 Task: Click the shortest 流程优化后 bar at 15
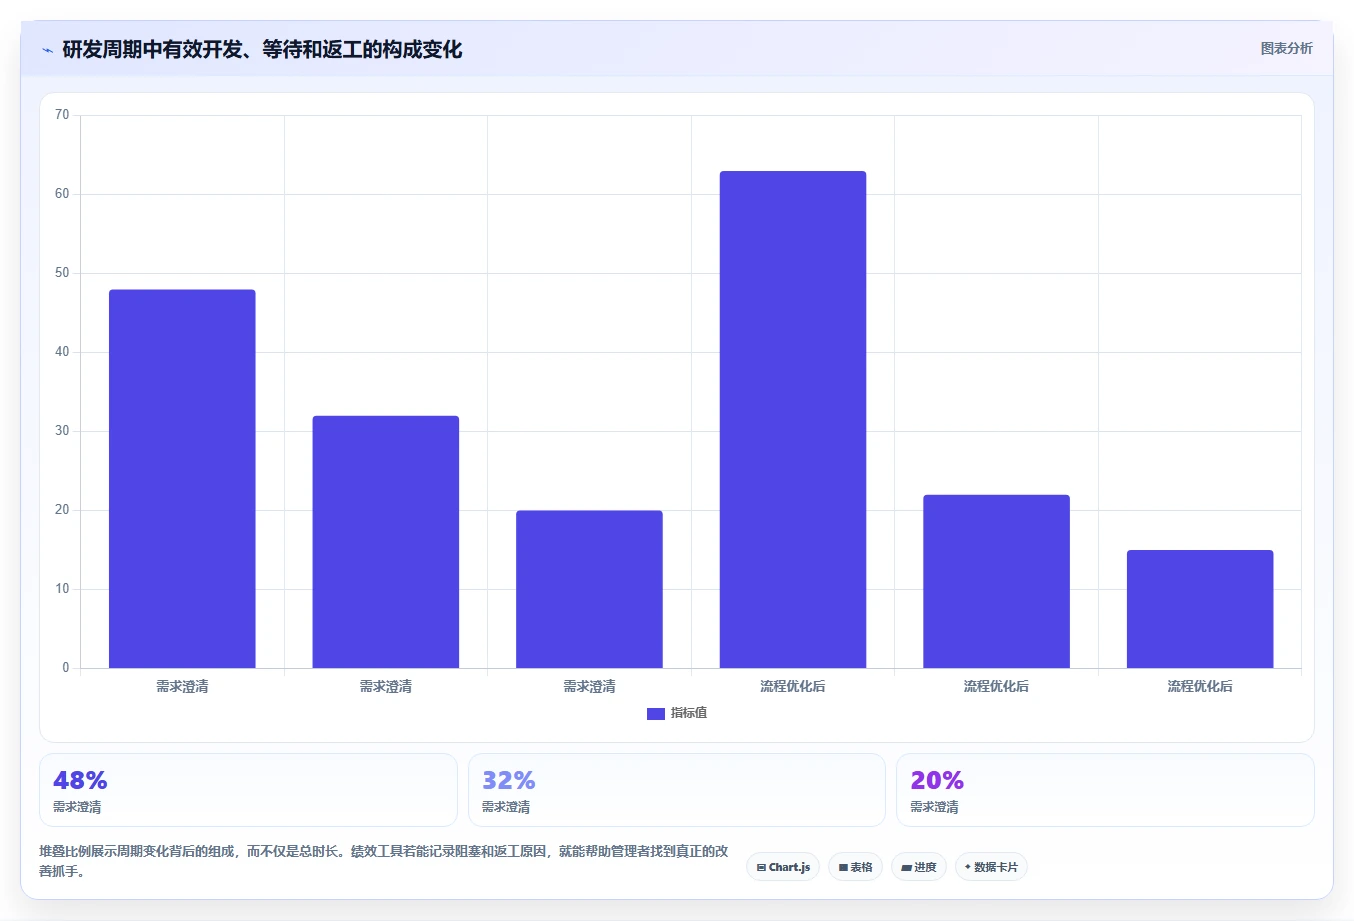[1200, 609]
